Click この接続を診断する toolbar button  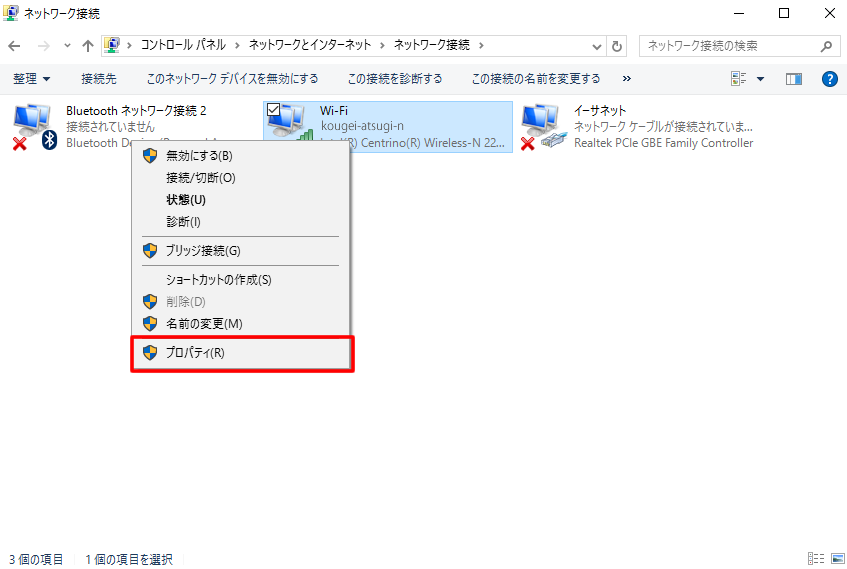[x=395, y=79]
